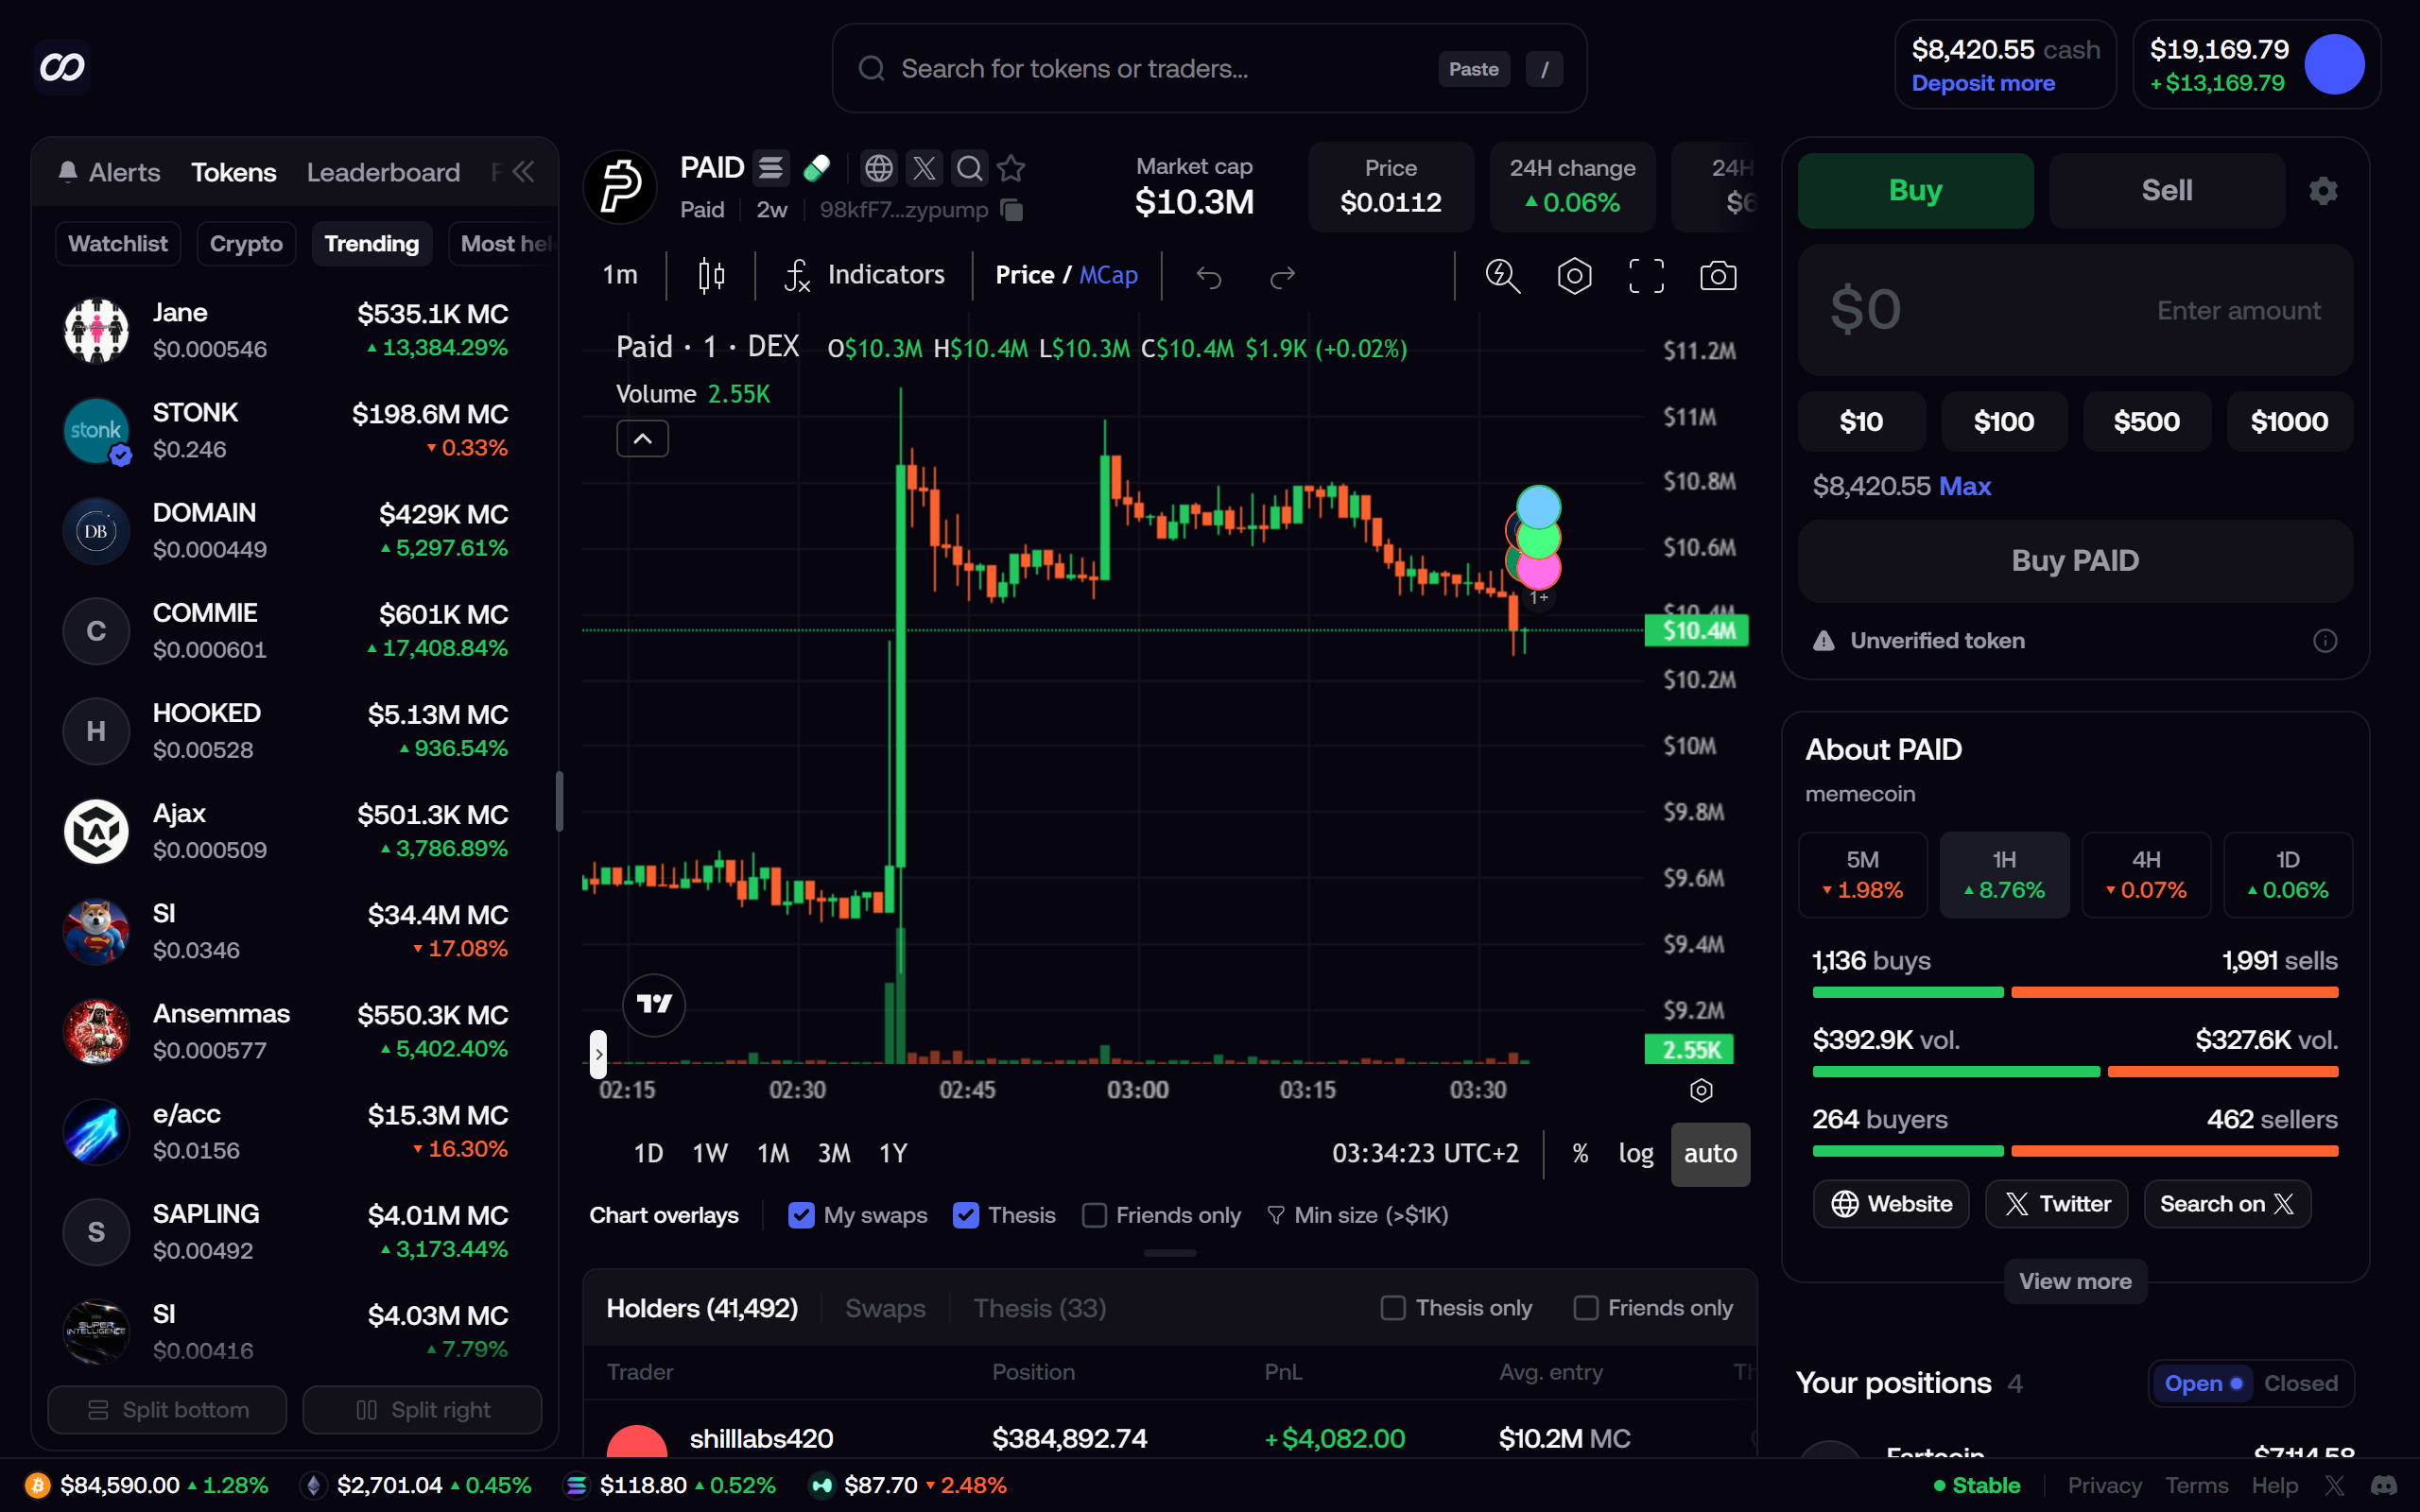Click the Sell button
The height and width of the screenshot is (1512, 2420).
(x=2166, y=190)
